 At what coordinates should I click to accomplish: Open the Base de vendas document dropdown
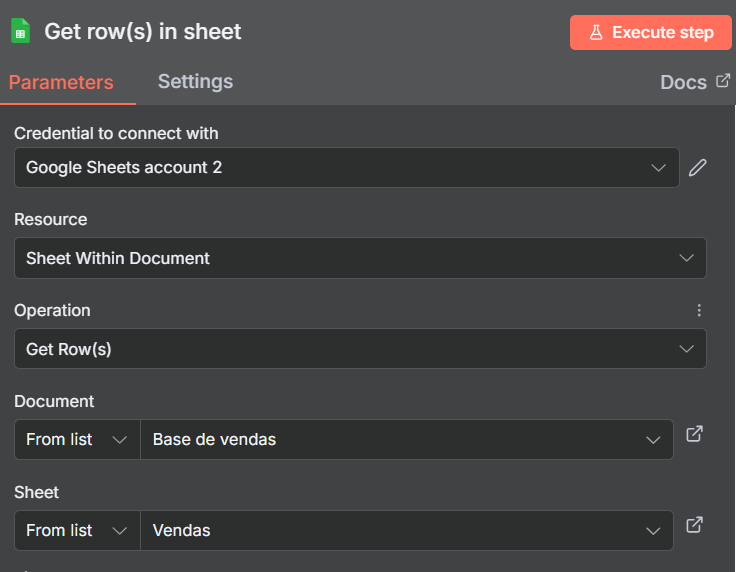(407, 440)
